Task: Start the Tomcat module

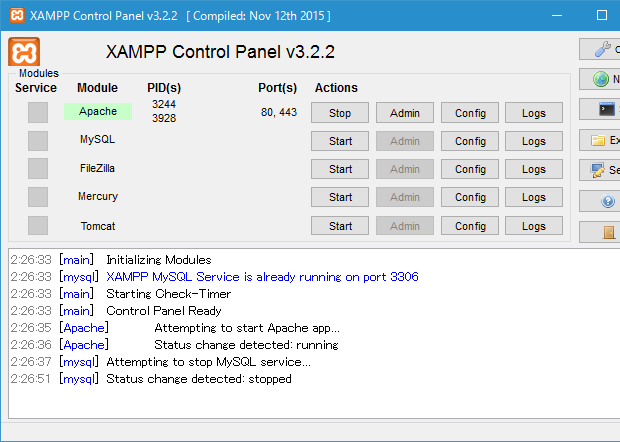Action: (340, 226)
